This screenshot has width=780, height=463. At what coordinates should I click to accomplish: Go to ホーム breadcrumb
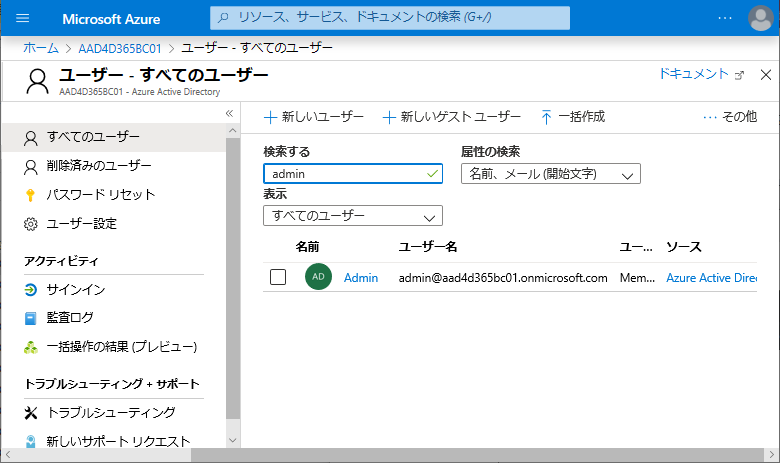click(x=41, y=48)
